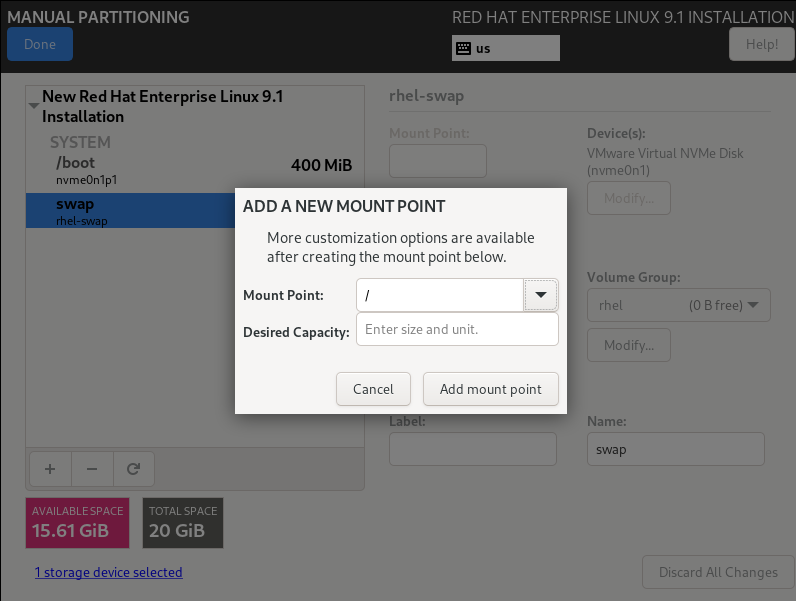This screenshot has height=601, width=796.
Task: Open the Volume Group rhel dropdown
Action: pos(679,305)
